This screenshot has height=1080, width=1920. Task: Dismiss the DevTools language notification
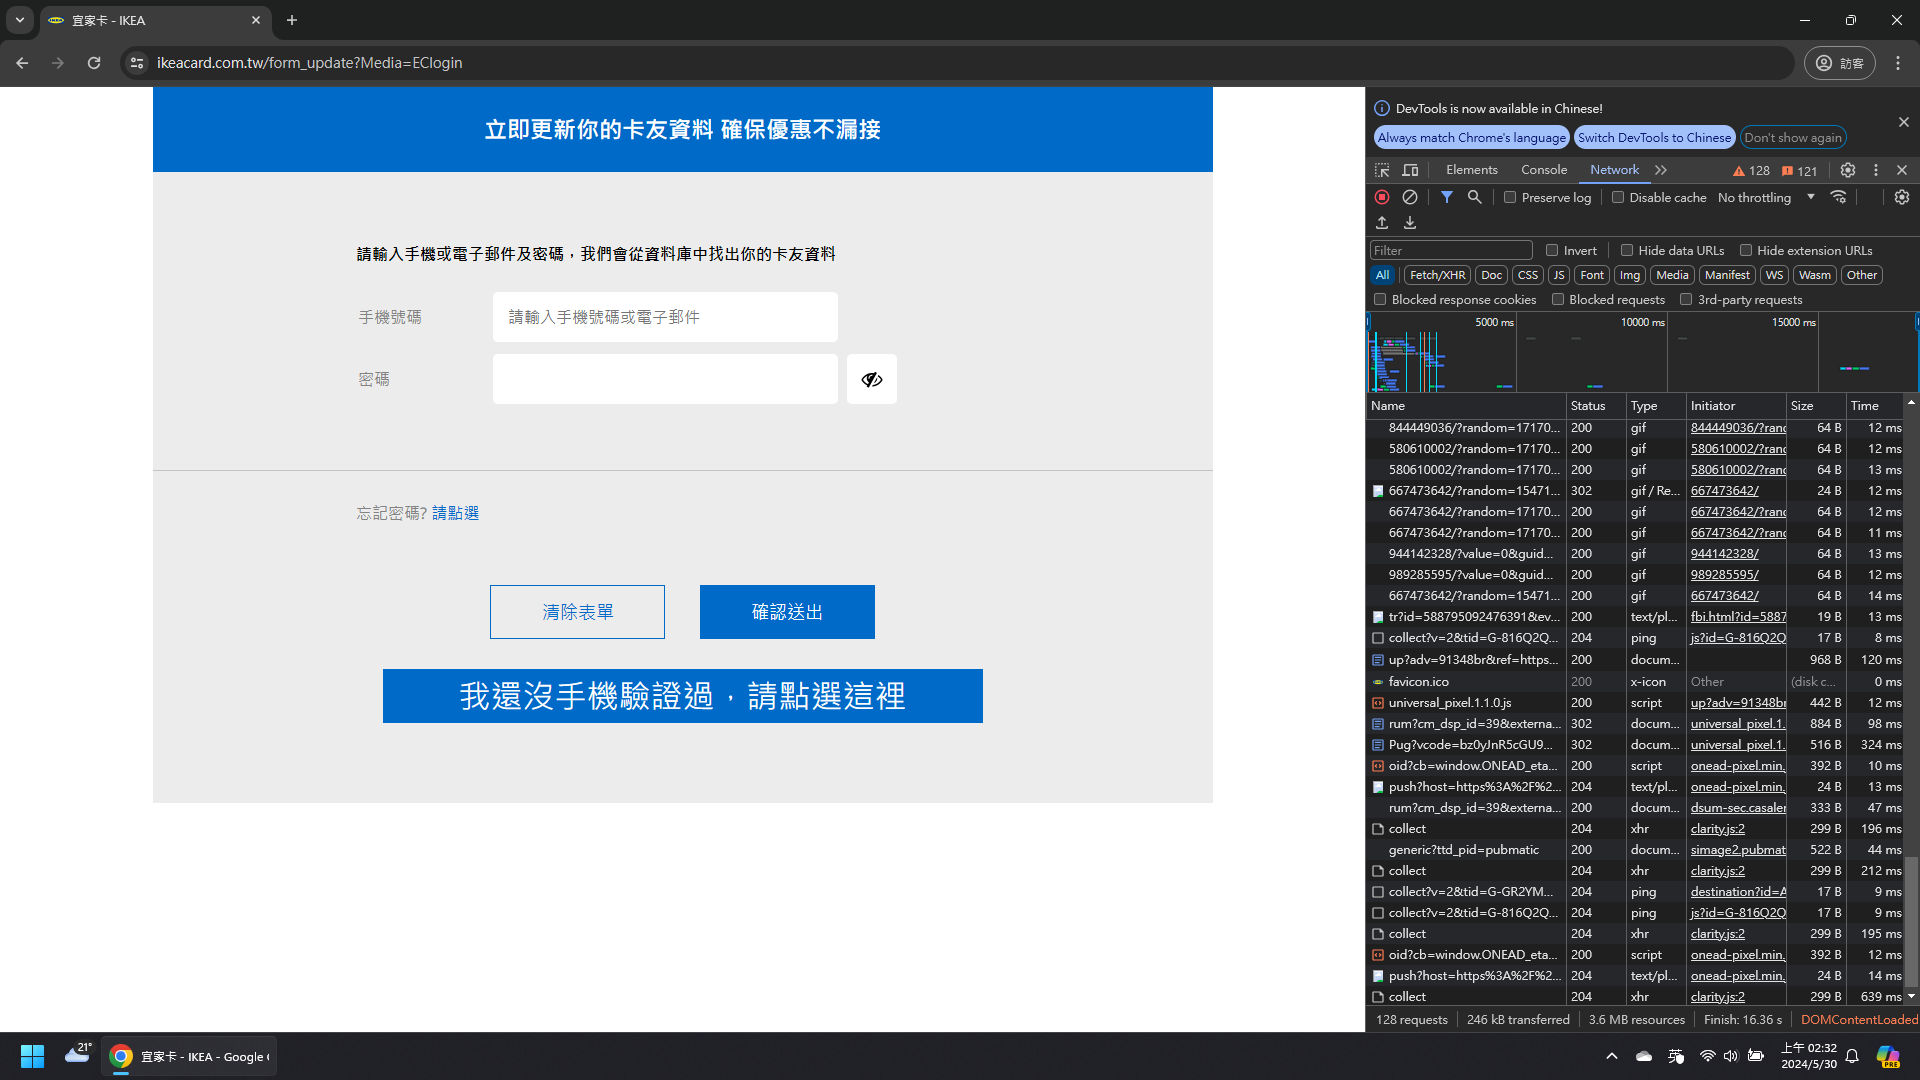coord(1903,122)
